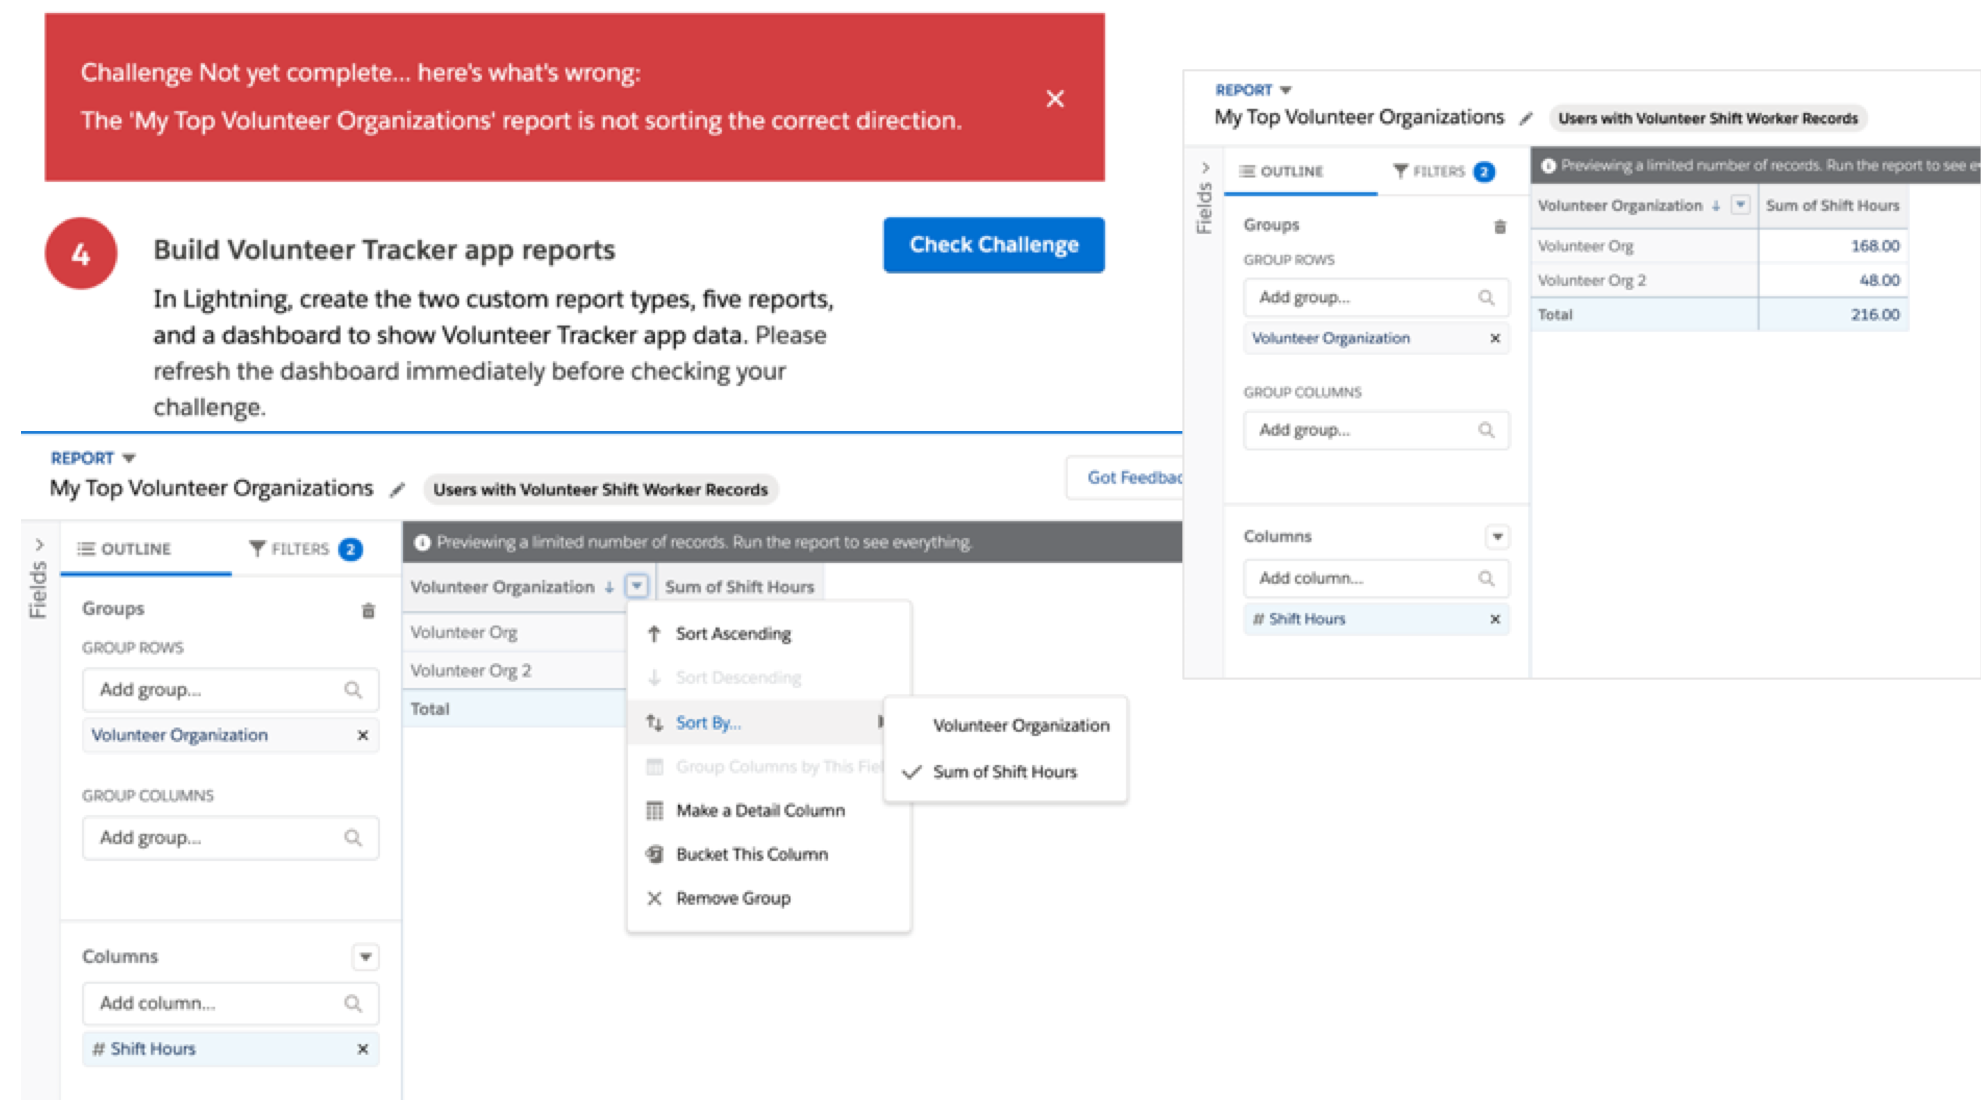
Task: Click Bucket This Column option
Action: (x=751, y=854)
